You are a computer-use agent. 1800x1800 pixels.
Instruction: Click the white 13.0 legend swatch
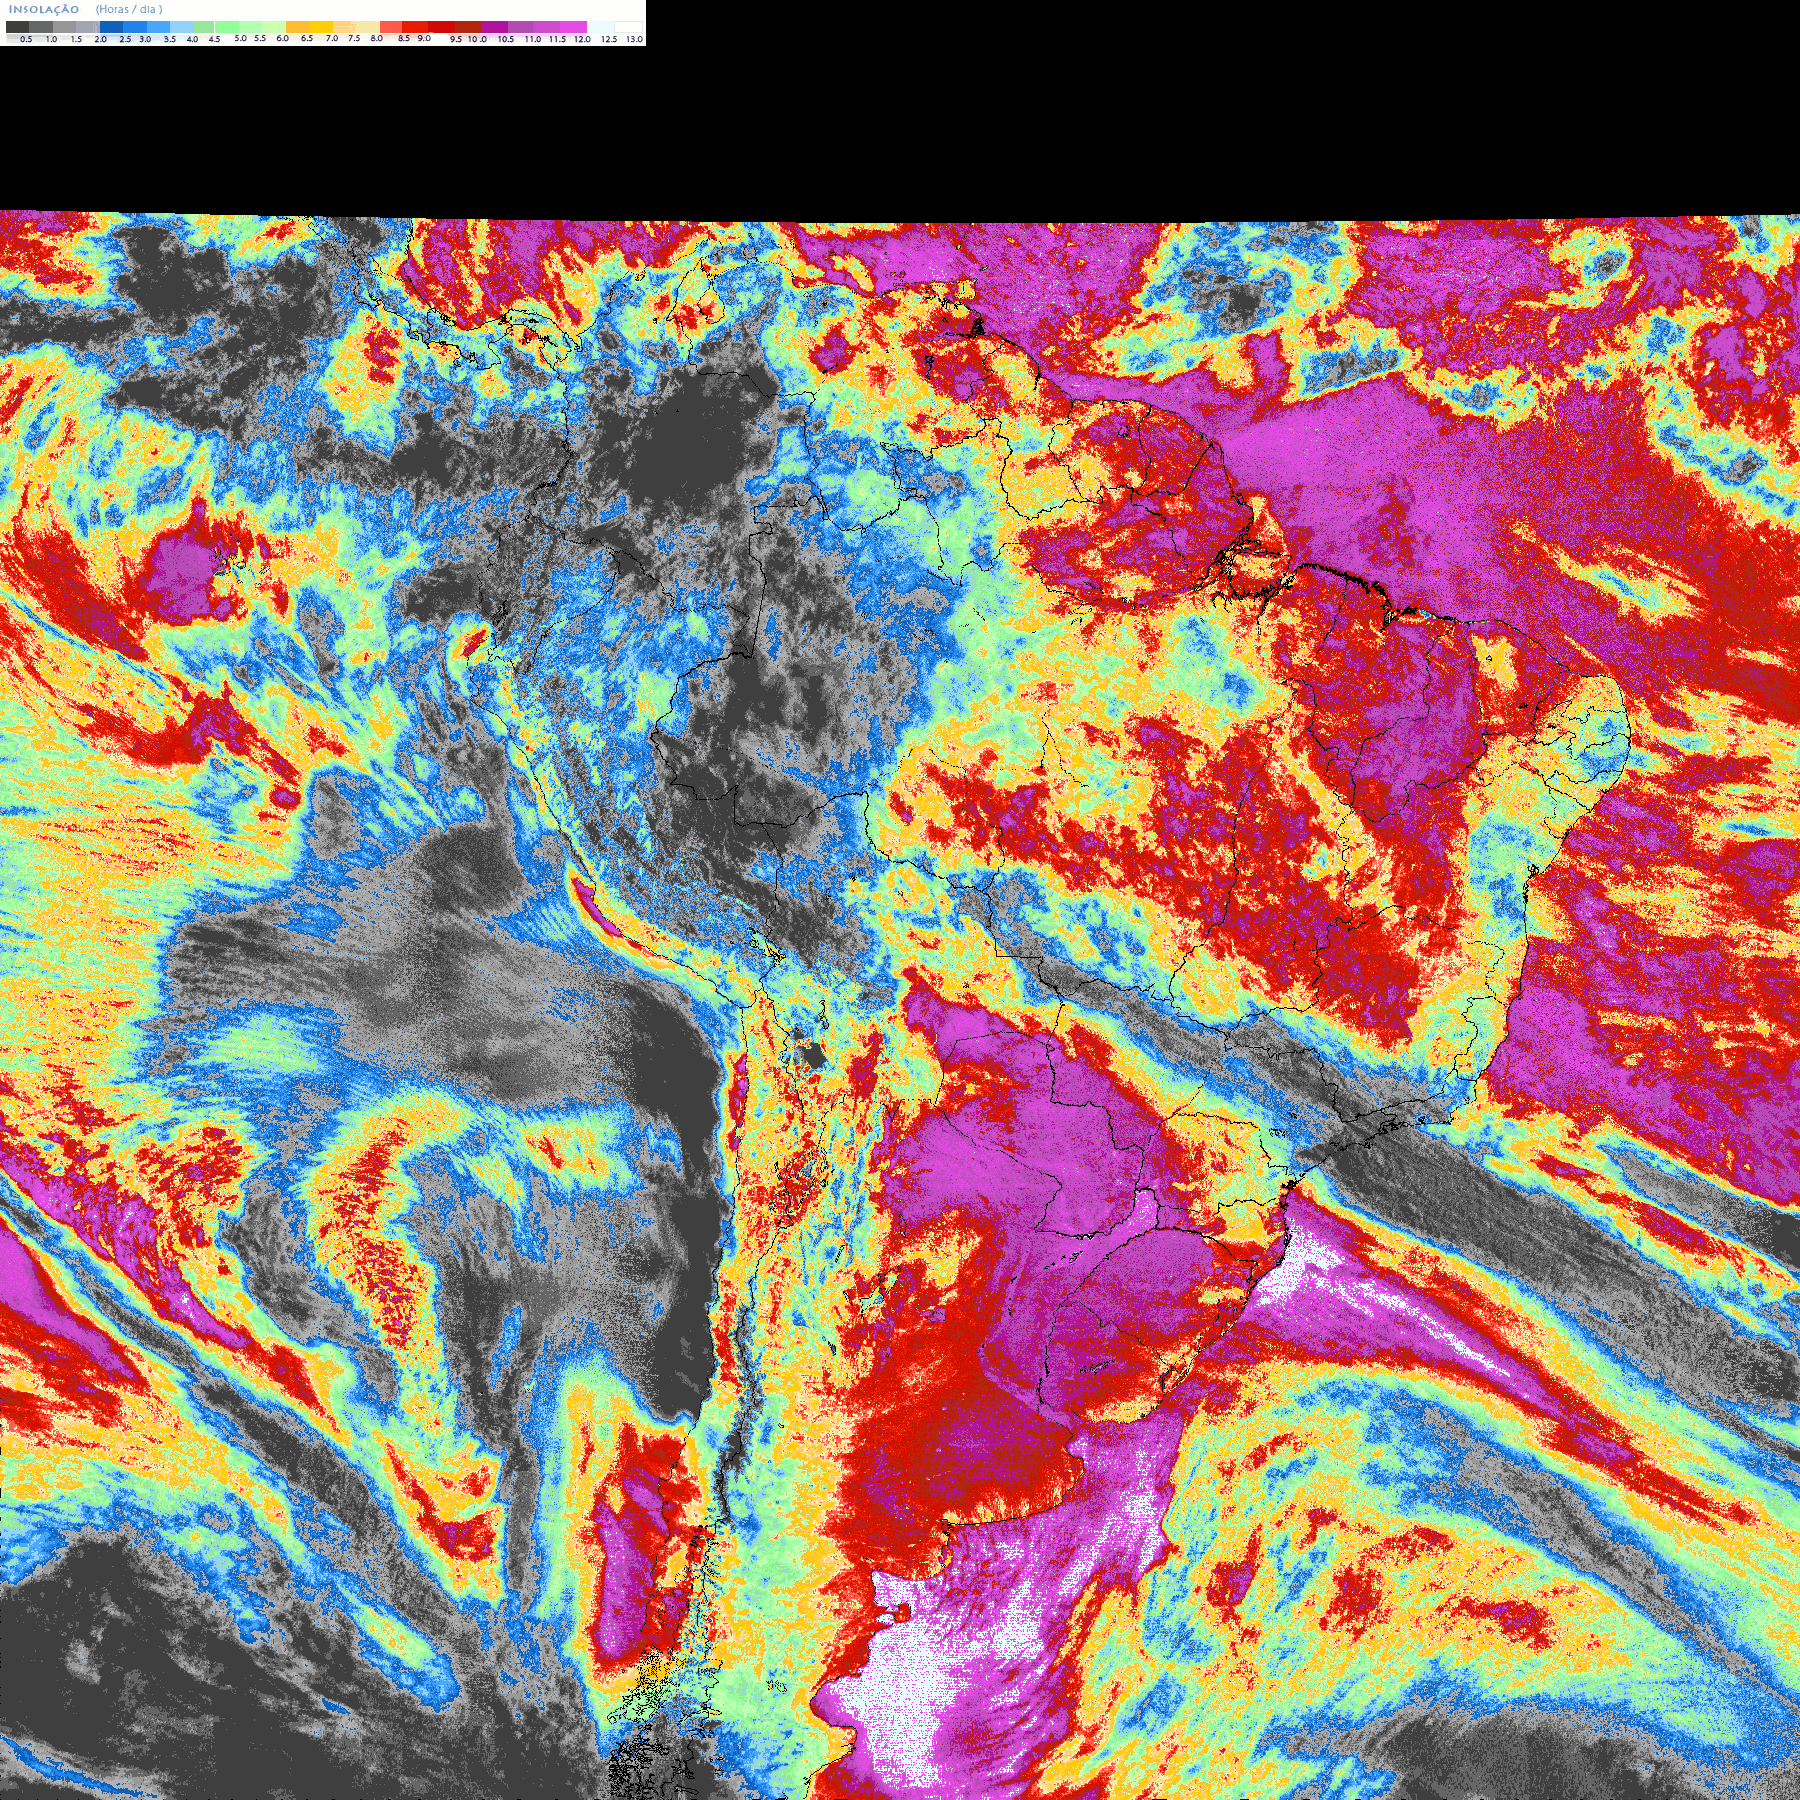(628, 27)
